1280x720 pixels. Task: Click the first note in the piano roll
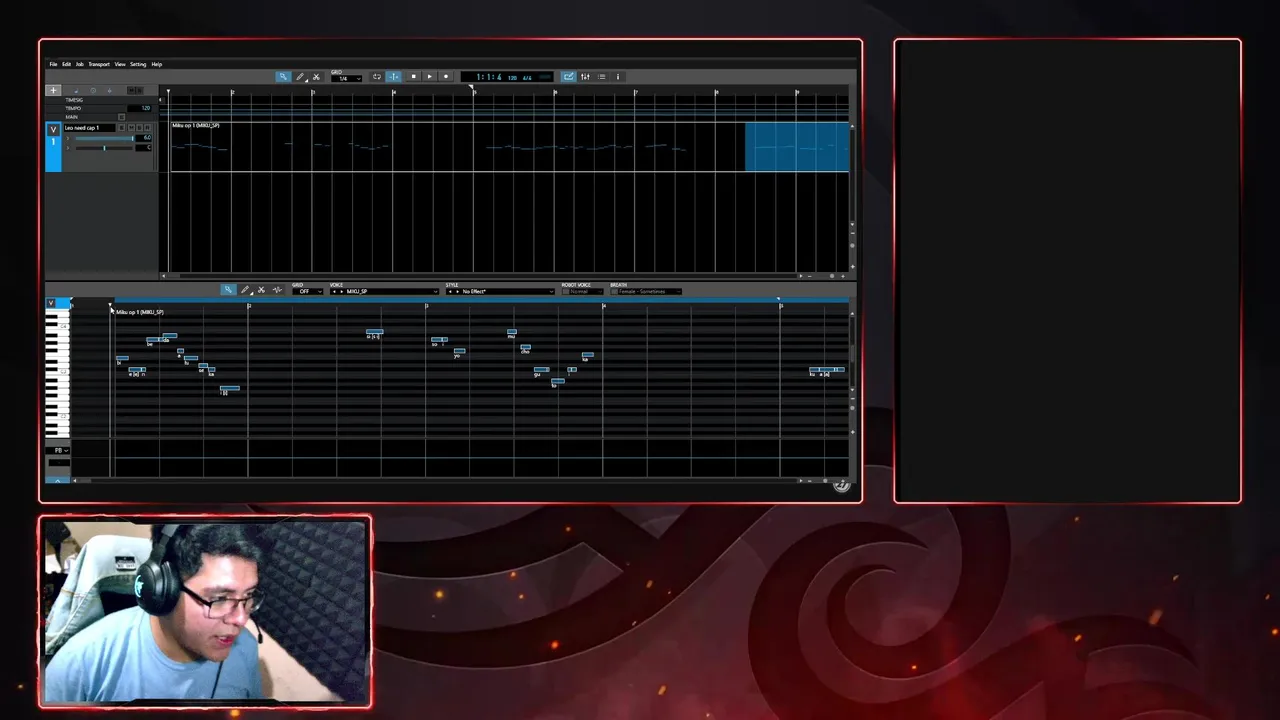[x=122, y=358]
